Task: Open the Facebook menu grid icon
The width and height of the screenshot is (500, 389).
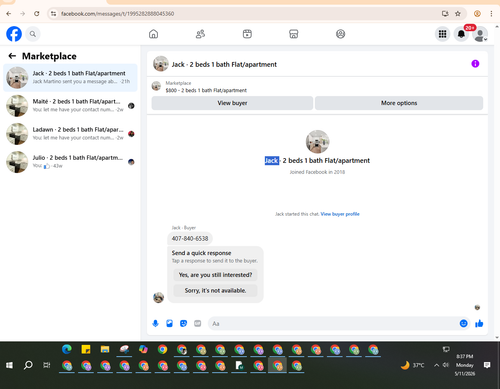Action: point(442,34)
